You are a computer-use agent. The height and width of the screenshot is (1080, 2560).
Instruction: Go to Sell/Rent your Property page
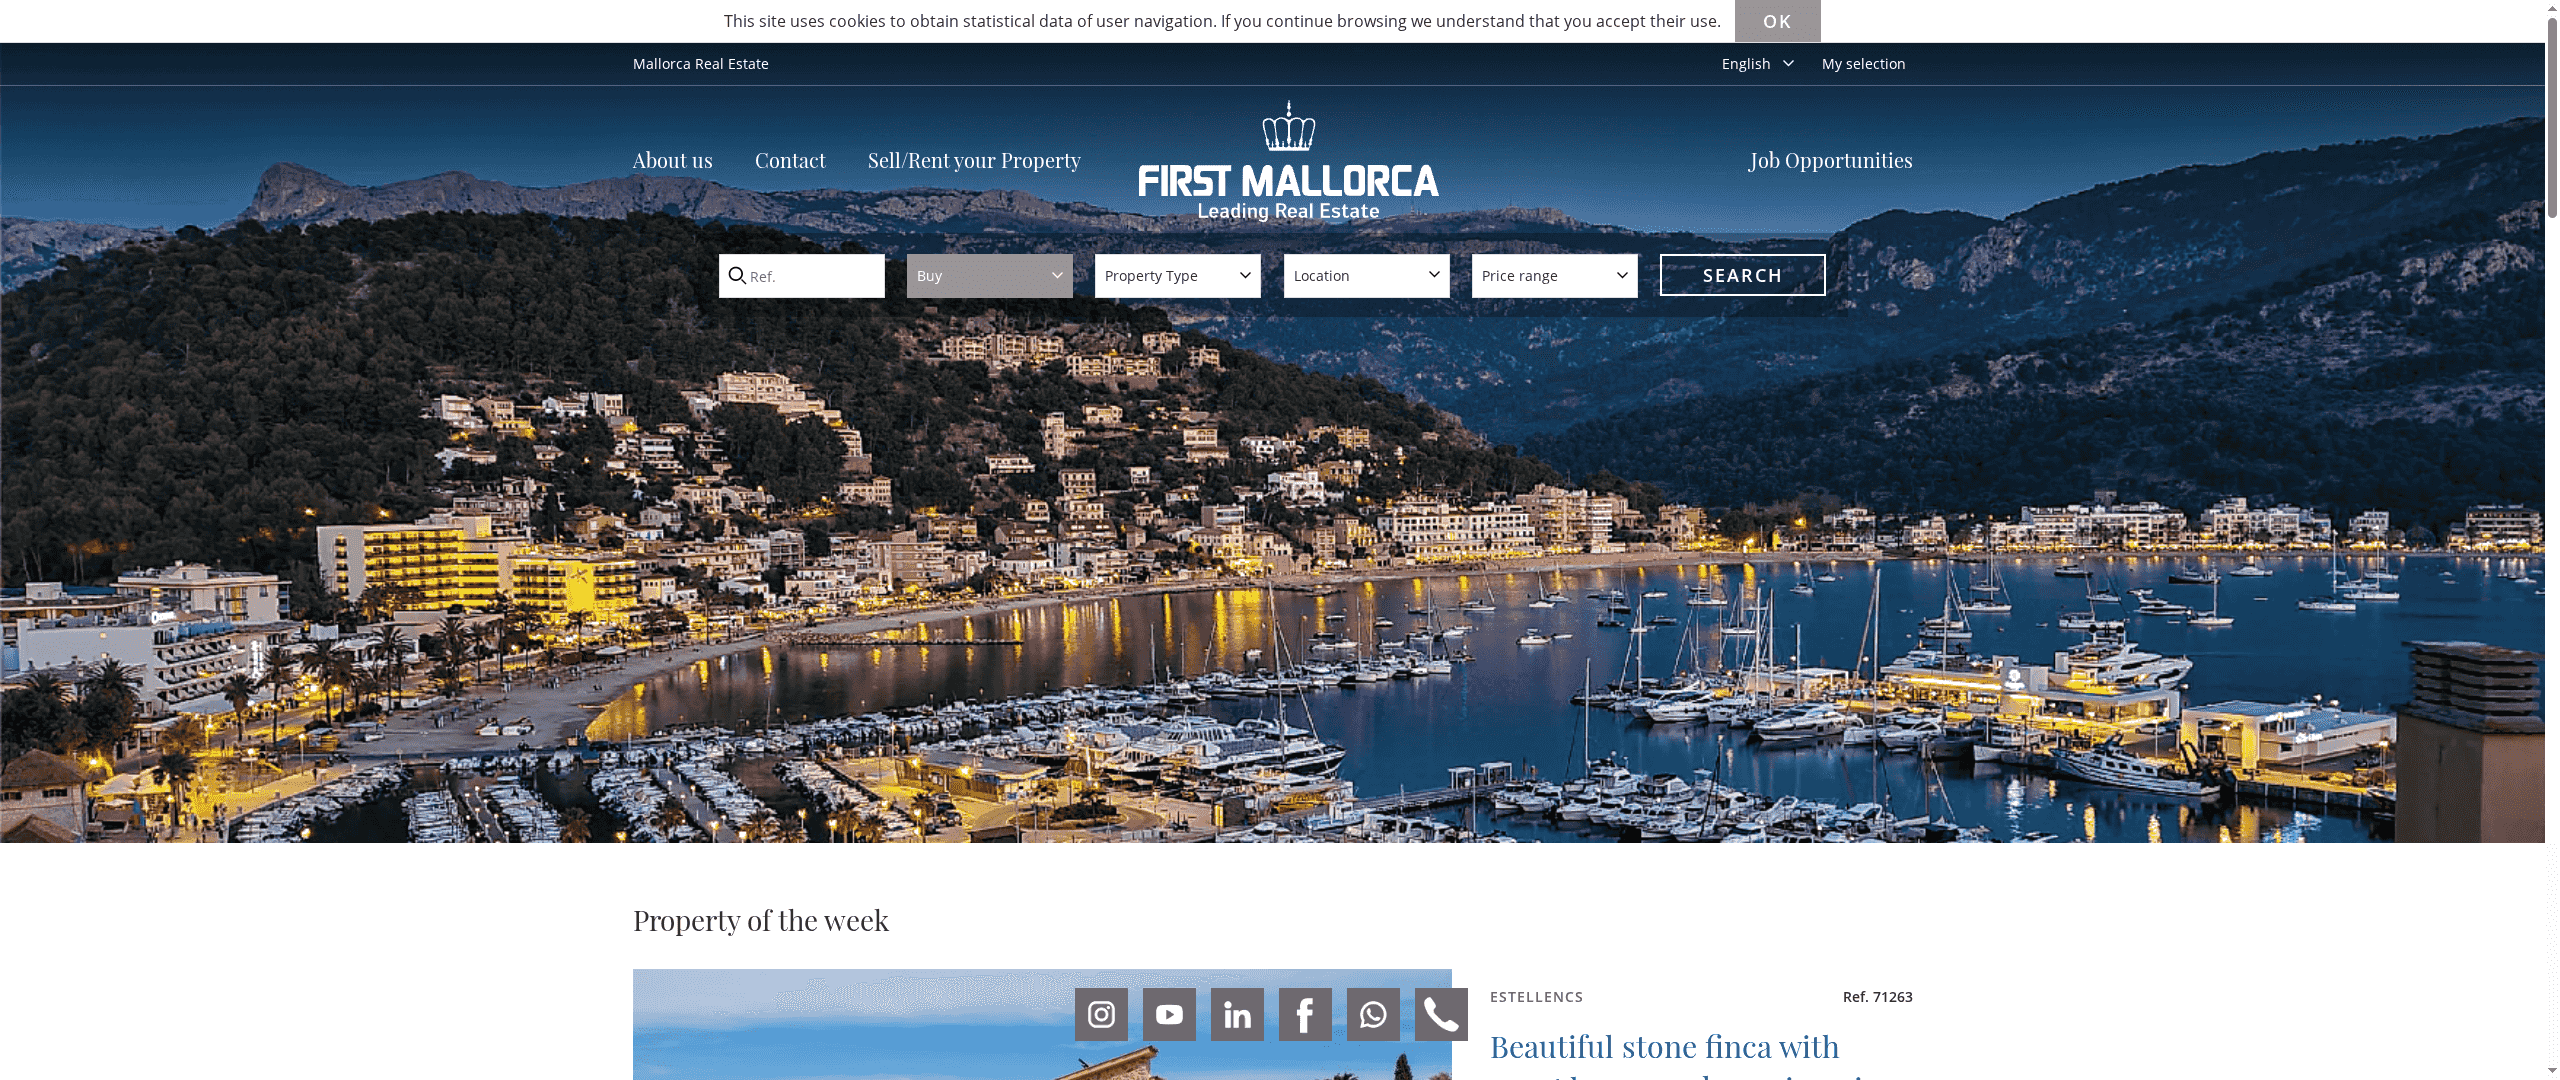(x=974, y=160)
